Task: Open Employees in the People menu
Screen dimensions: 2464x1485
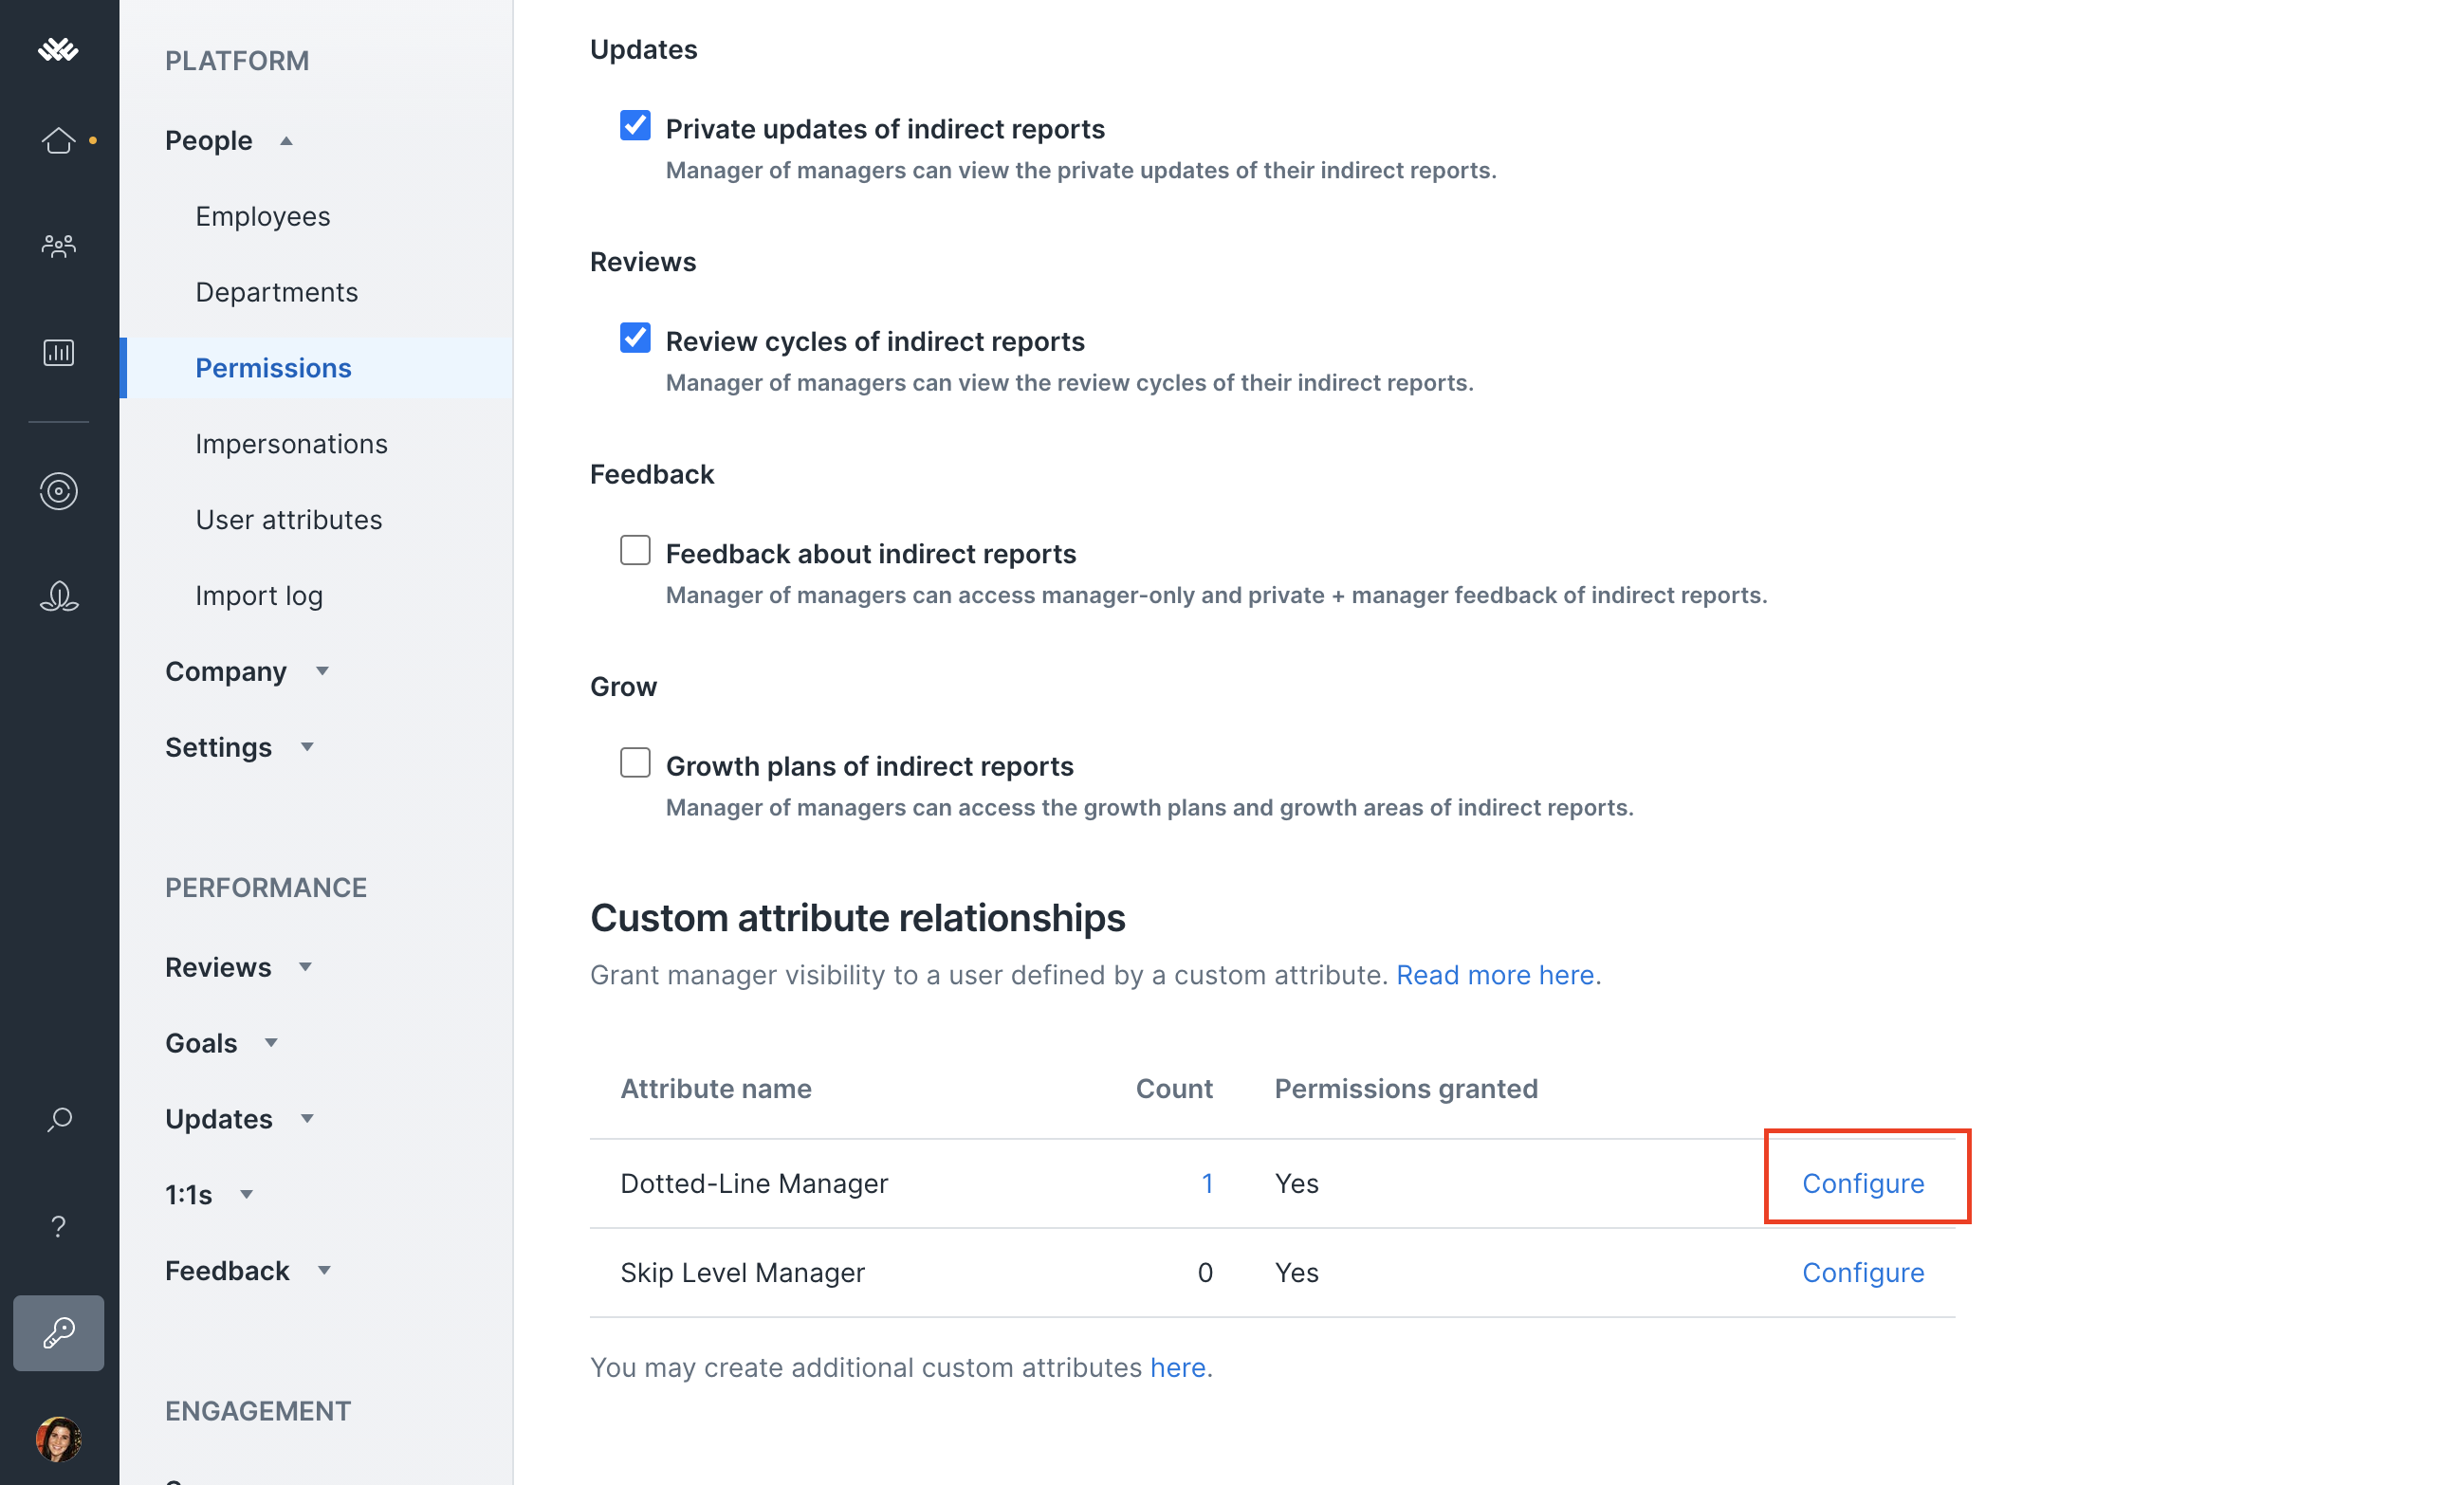Action: 262,216
